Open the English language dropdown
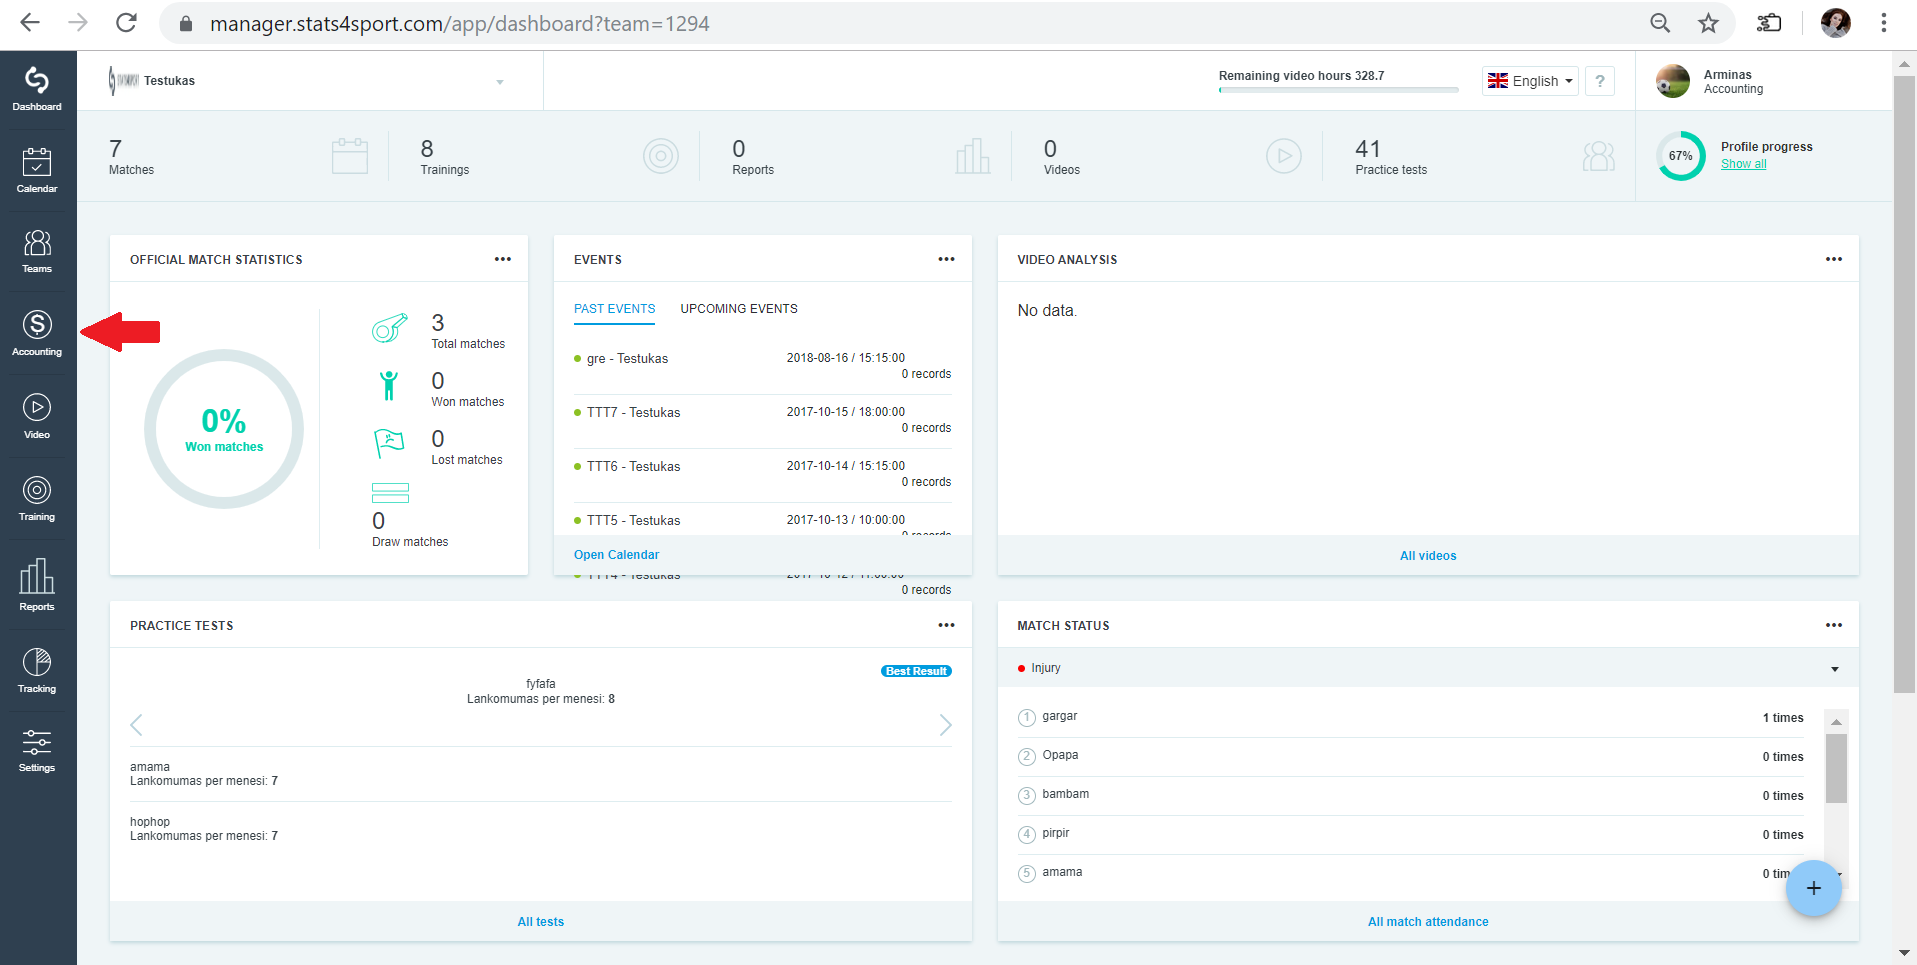This screenshot has width=1917, height=965. click(1530, 81)
